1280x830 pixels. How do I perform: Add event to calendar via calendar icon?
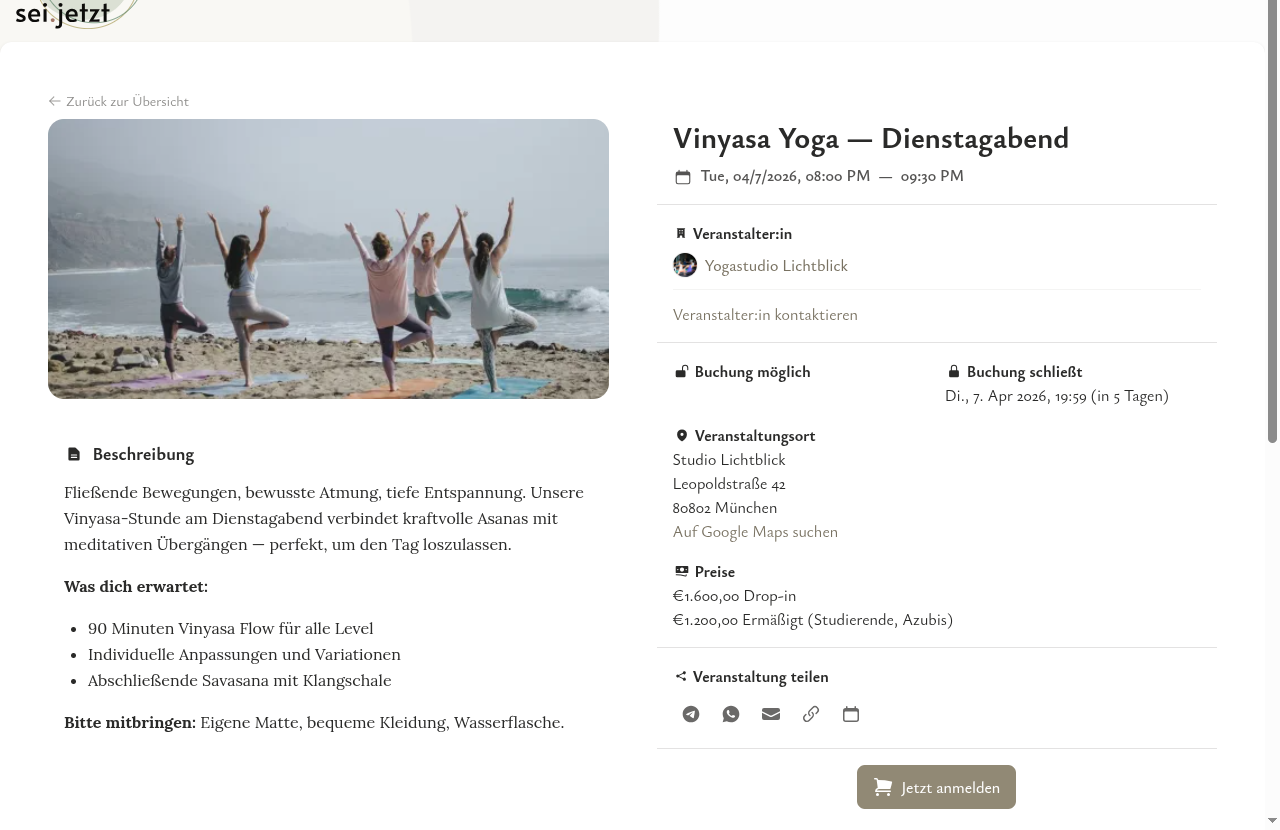pyautogui.click(x=851, y=714)
